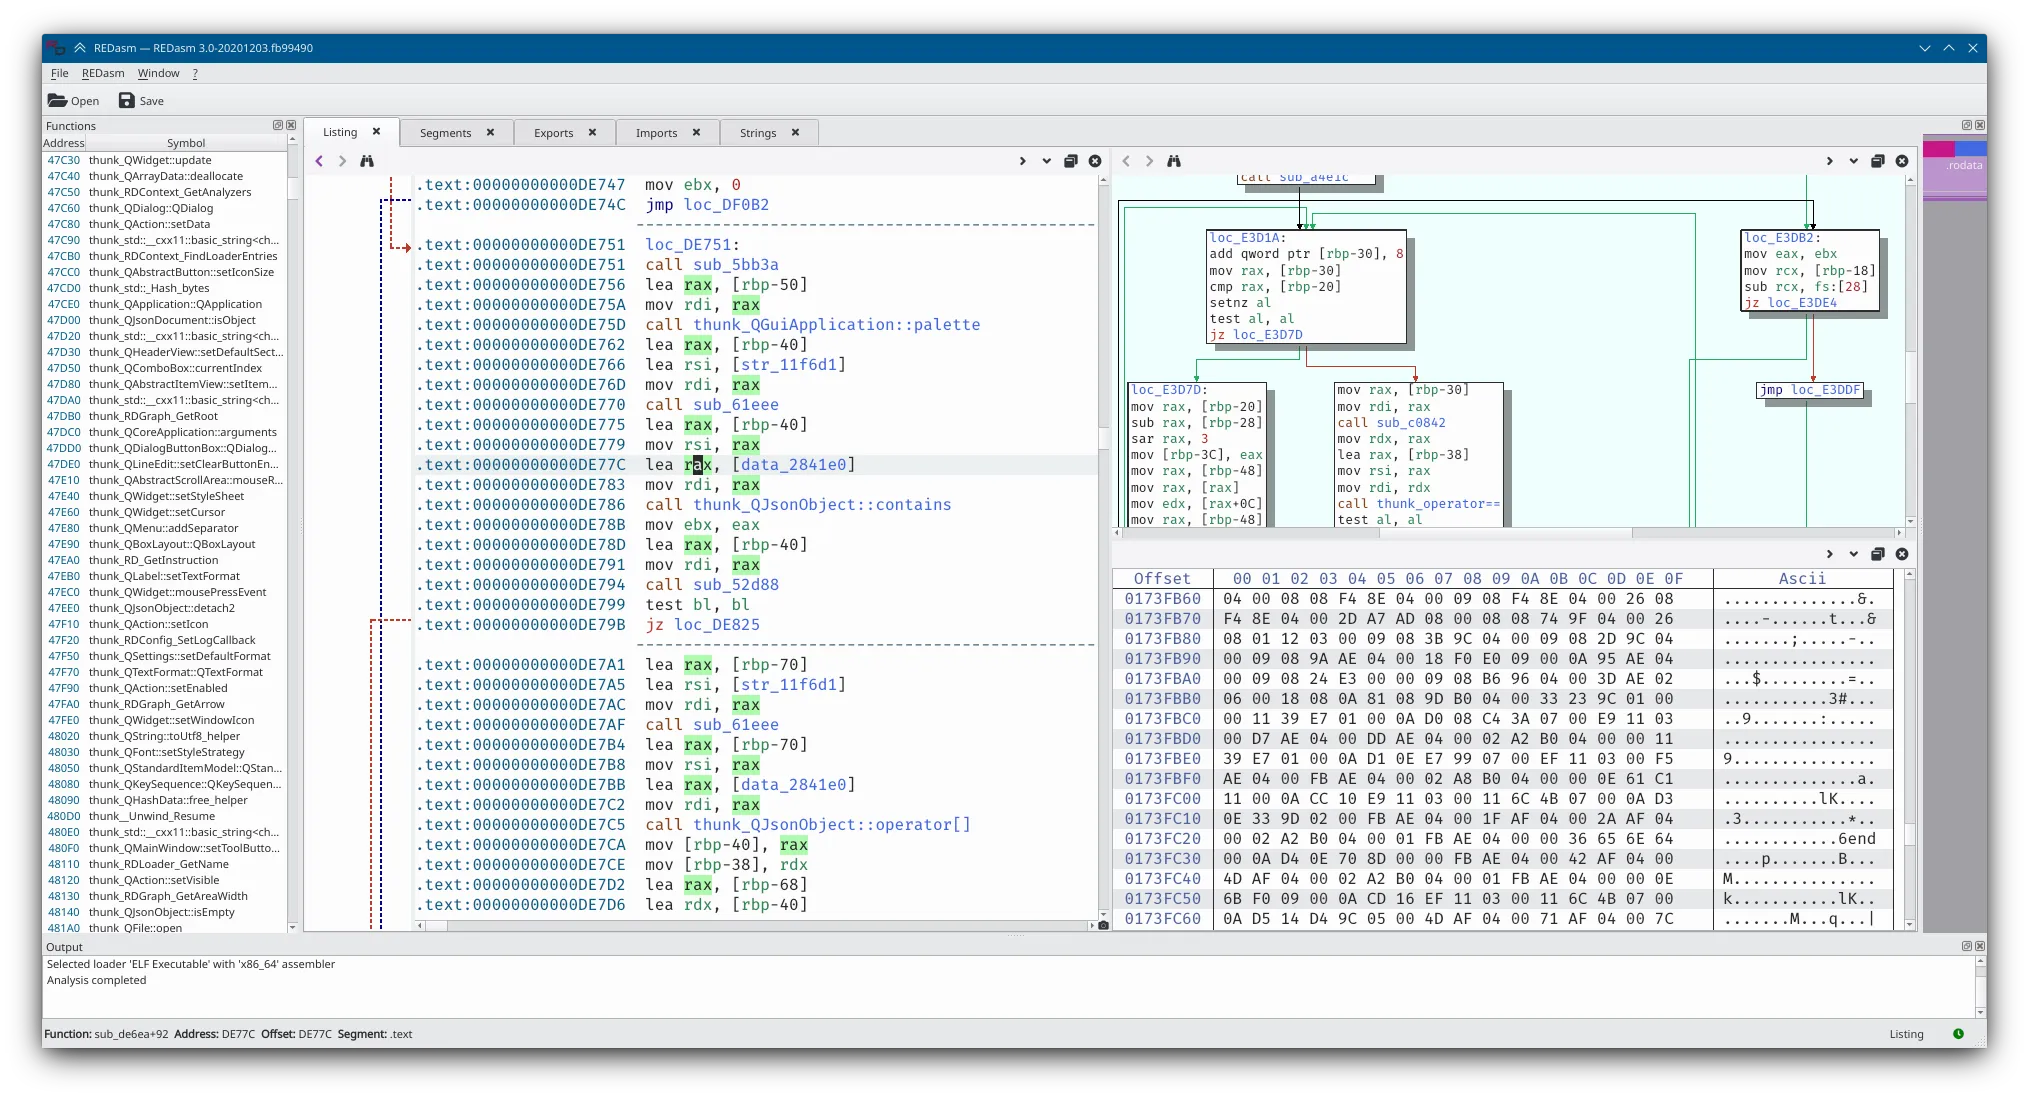Viewport: 2029px width, 1098px height.
Task: Open the chevron dropdown above the hex dump
Action: (1853, 554)
